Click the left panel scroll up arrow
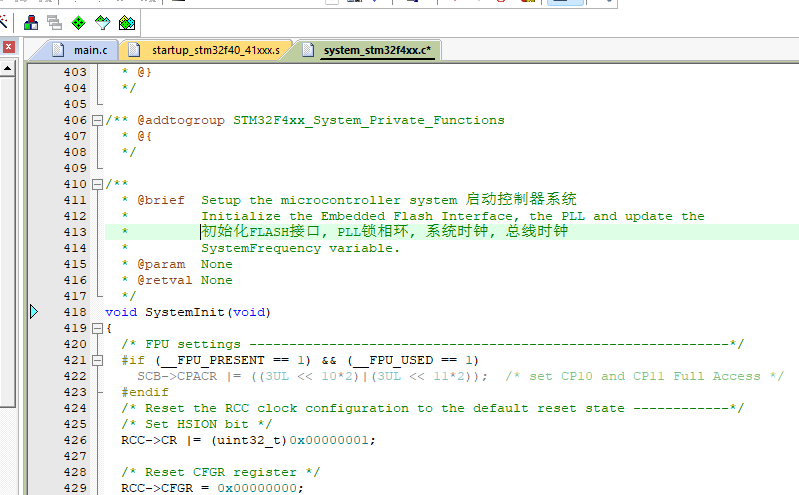The height and width of the screenshot is (495, 799). [x=8, y=68]
